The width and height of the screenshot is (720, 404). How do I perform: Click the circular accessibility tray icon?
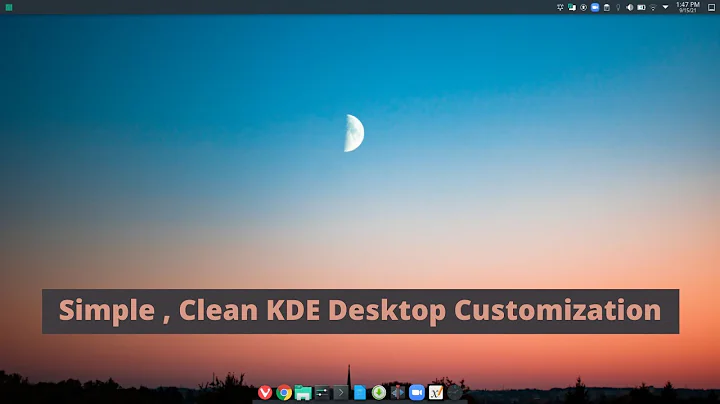click(x=583, y=7)
